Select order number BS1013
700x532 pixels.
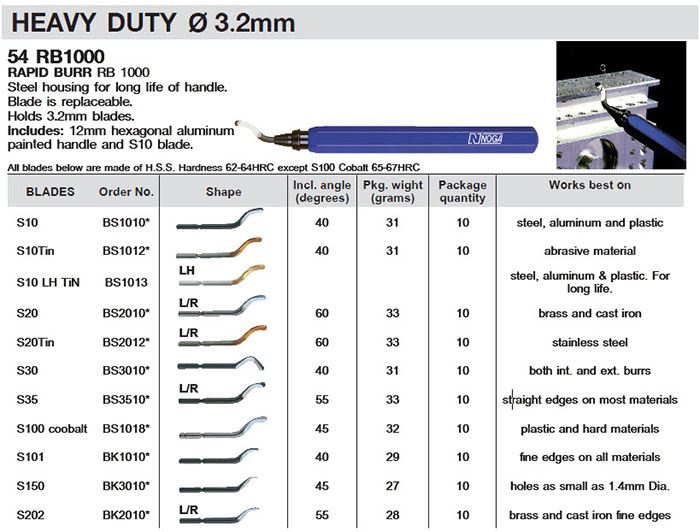(x=126, y=282)
